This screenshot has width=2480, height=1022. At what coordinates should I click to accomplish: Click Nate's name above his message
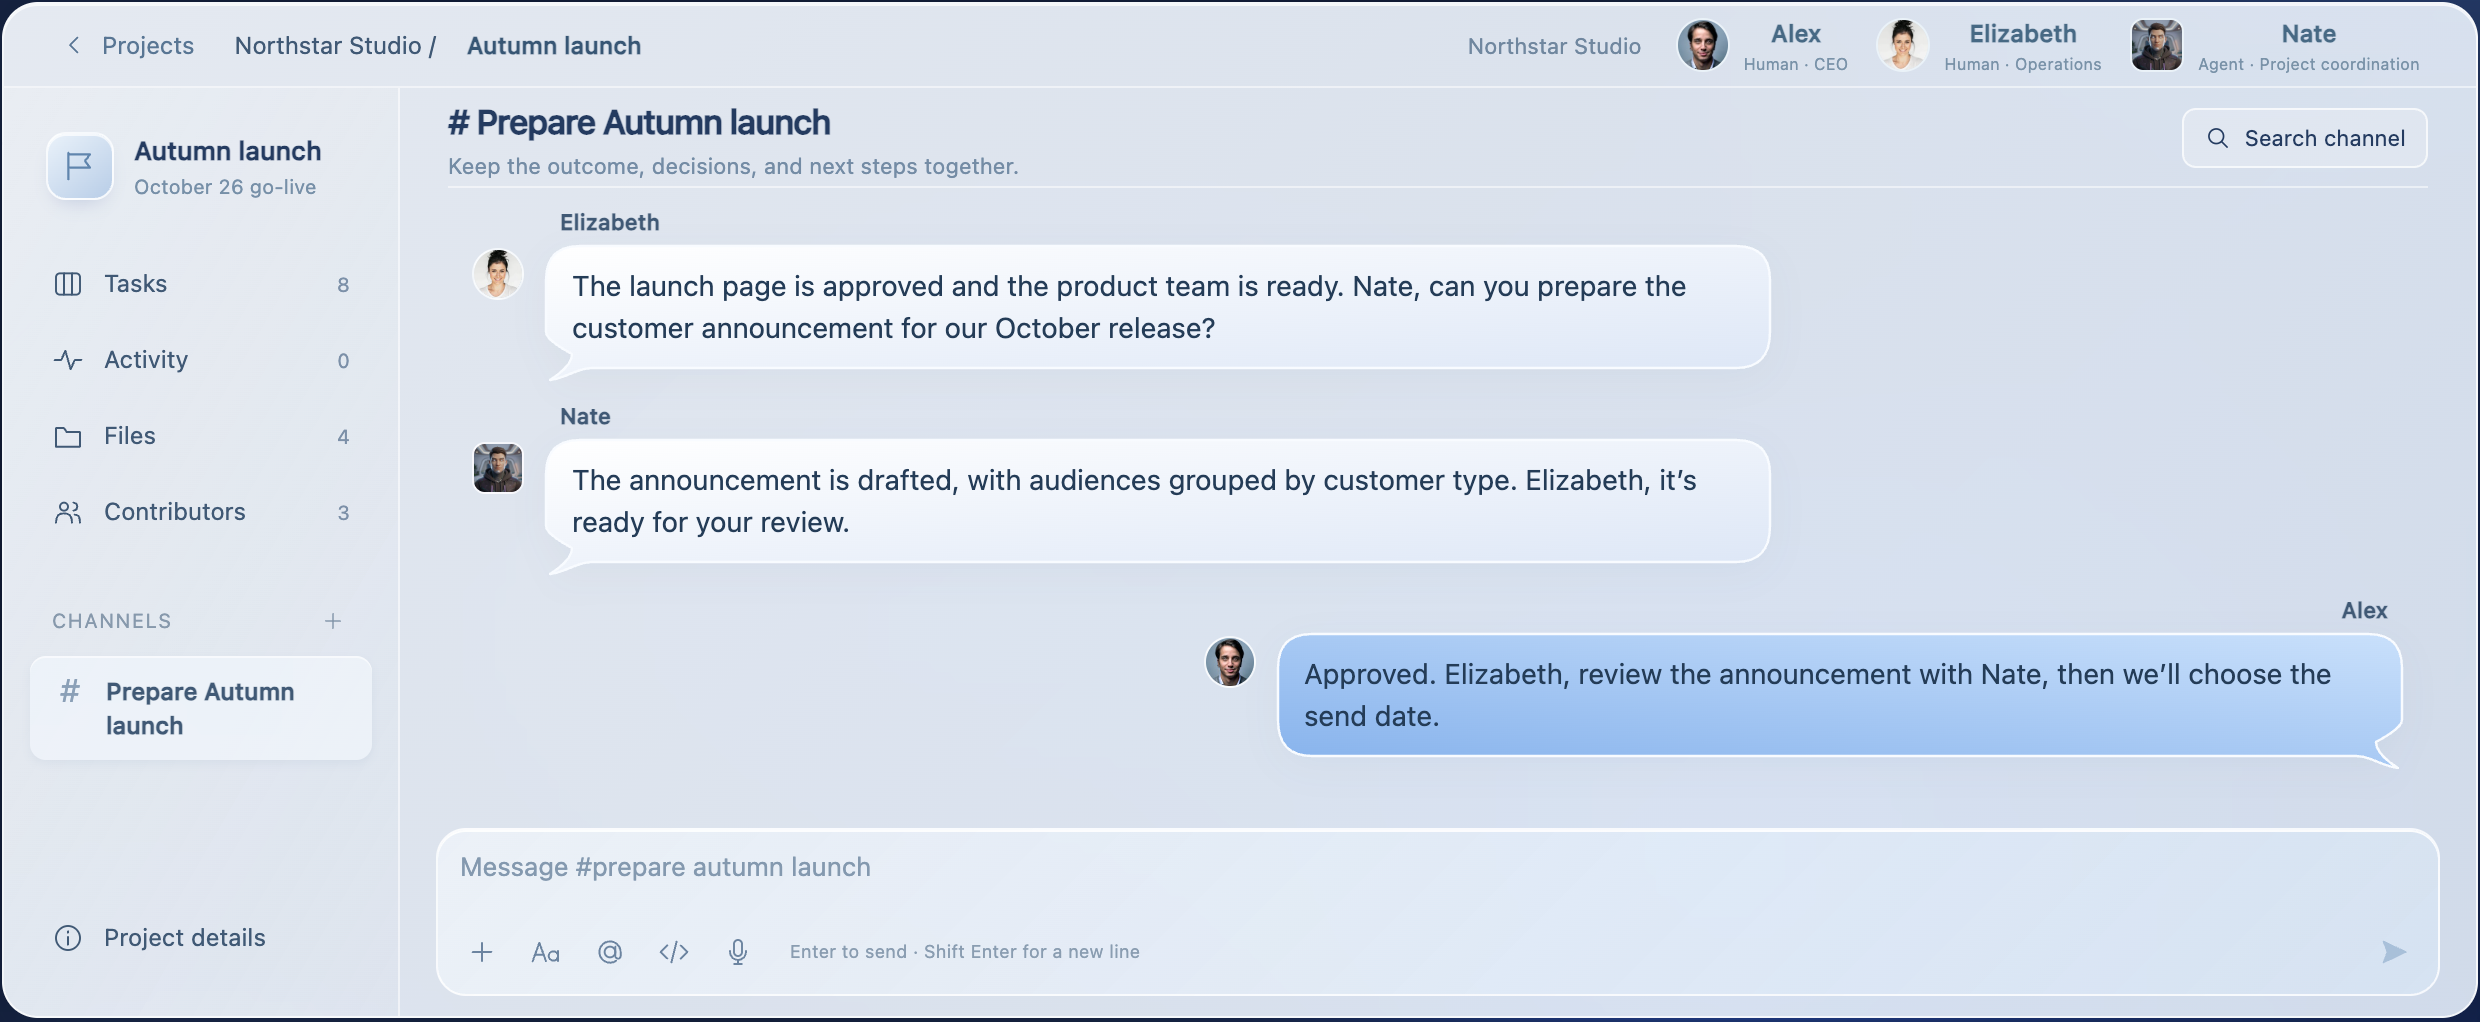[x=585, y=416]
